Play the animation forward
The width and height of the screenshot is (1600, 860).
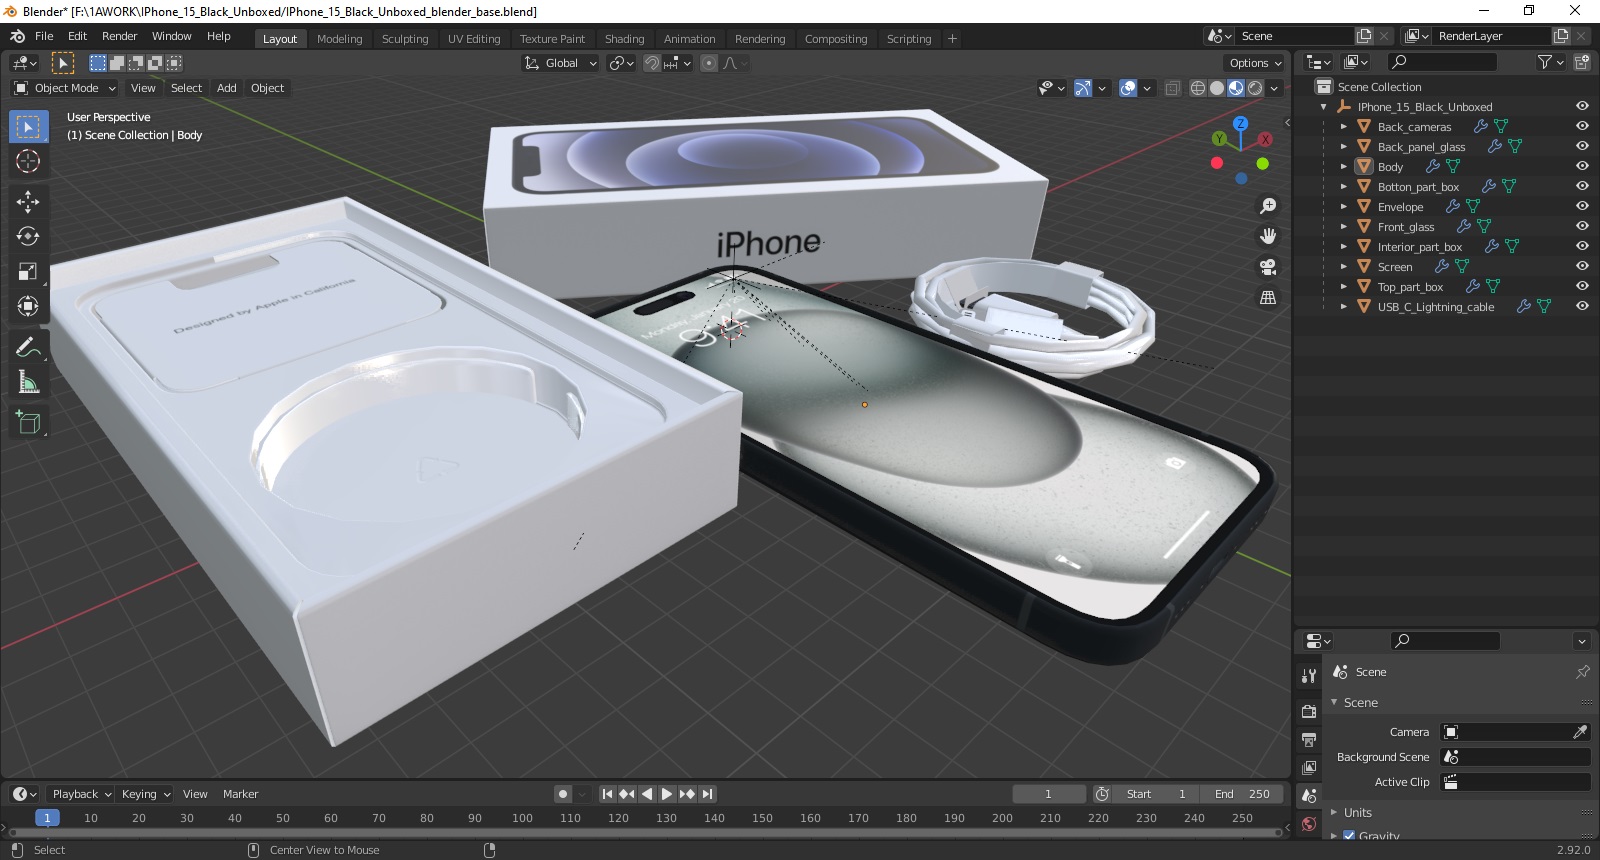point(667,794)
